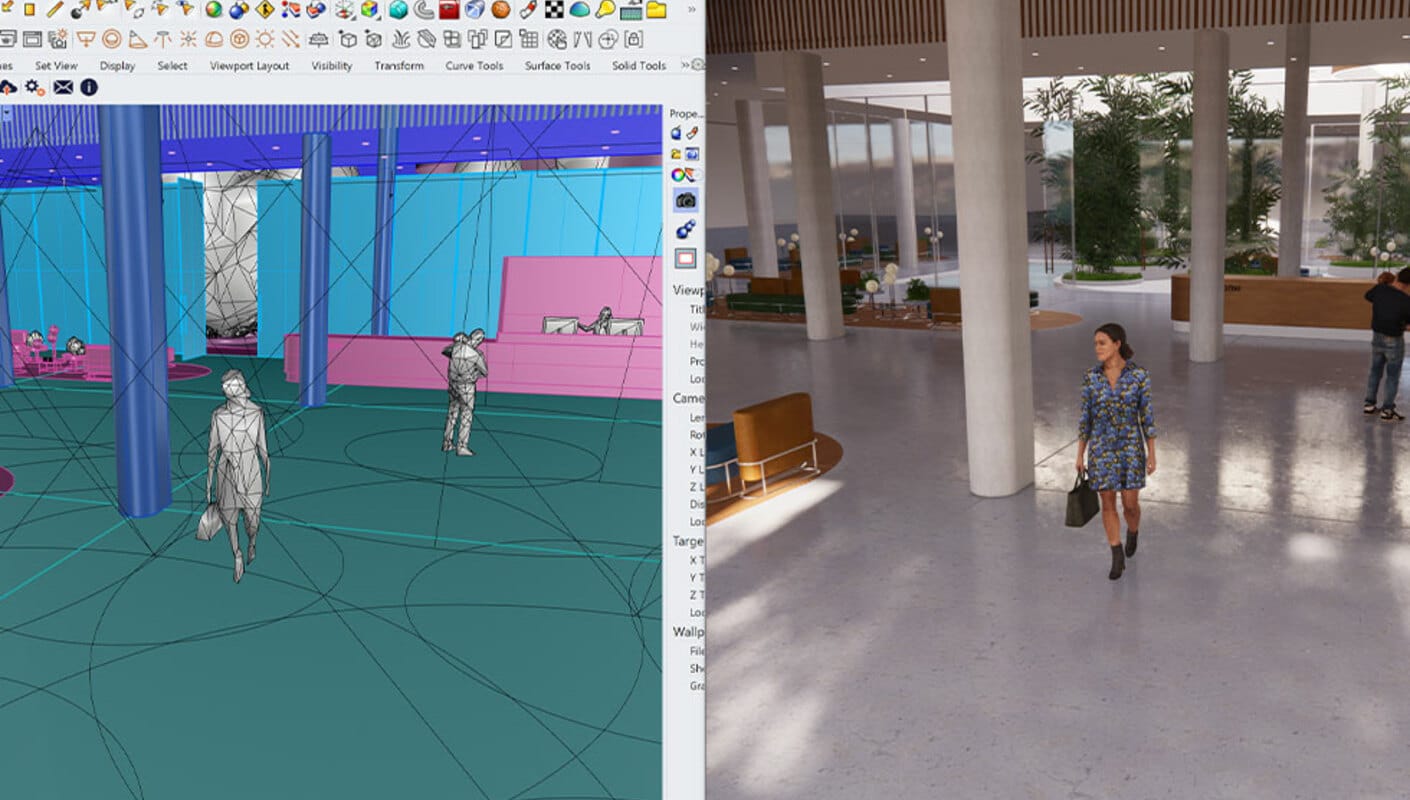The height and width of the screenshot is (800, 1410).
Task: Click the orange sun icon in second toolbar row
Action: [x=265, y=39]
